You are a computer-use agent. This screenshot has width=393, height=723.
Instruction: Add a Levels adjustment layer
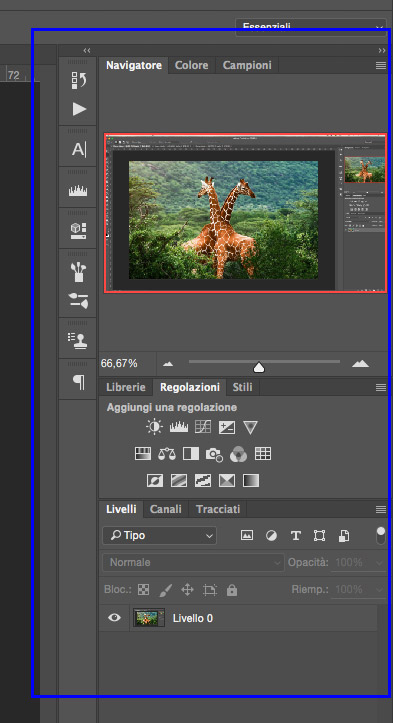[179, 427]
